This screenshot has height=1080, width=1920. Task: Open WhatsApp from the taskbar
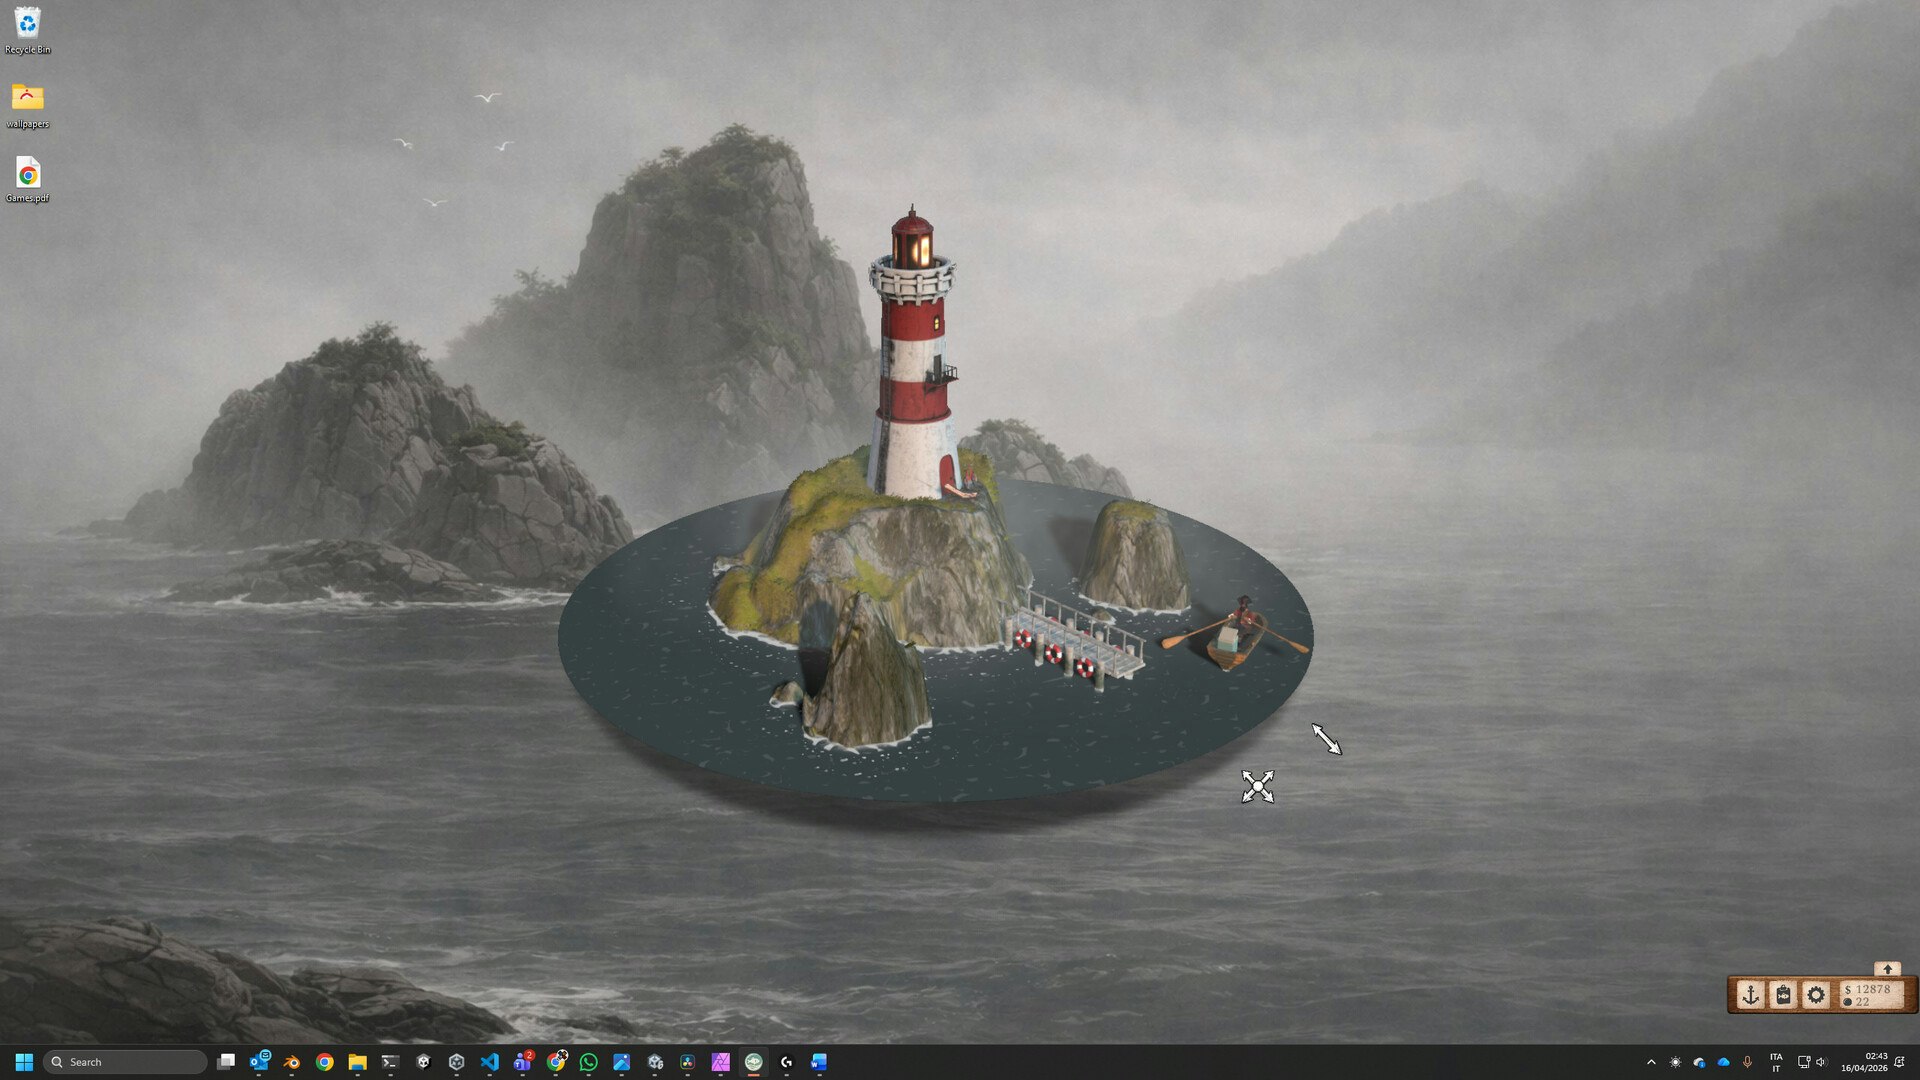(x=589, y=1062)
